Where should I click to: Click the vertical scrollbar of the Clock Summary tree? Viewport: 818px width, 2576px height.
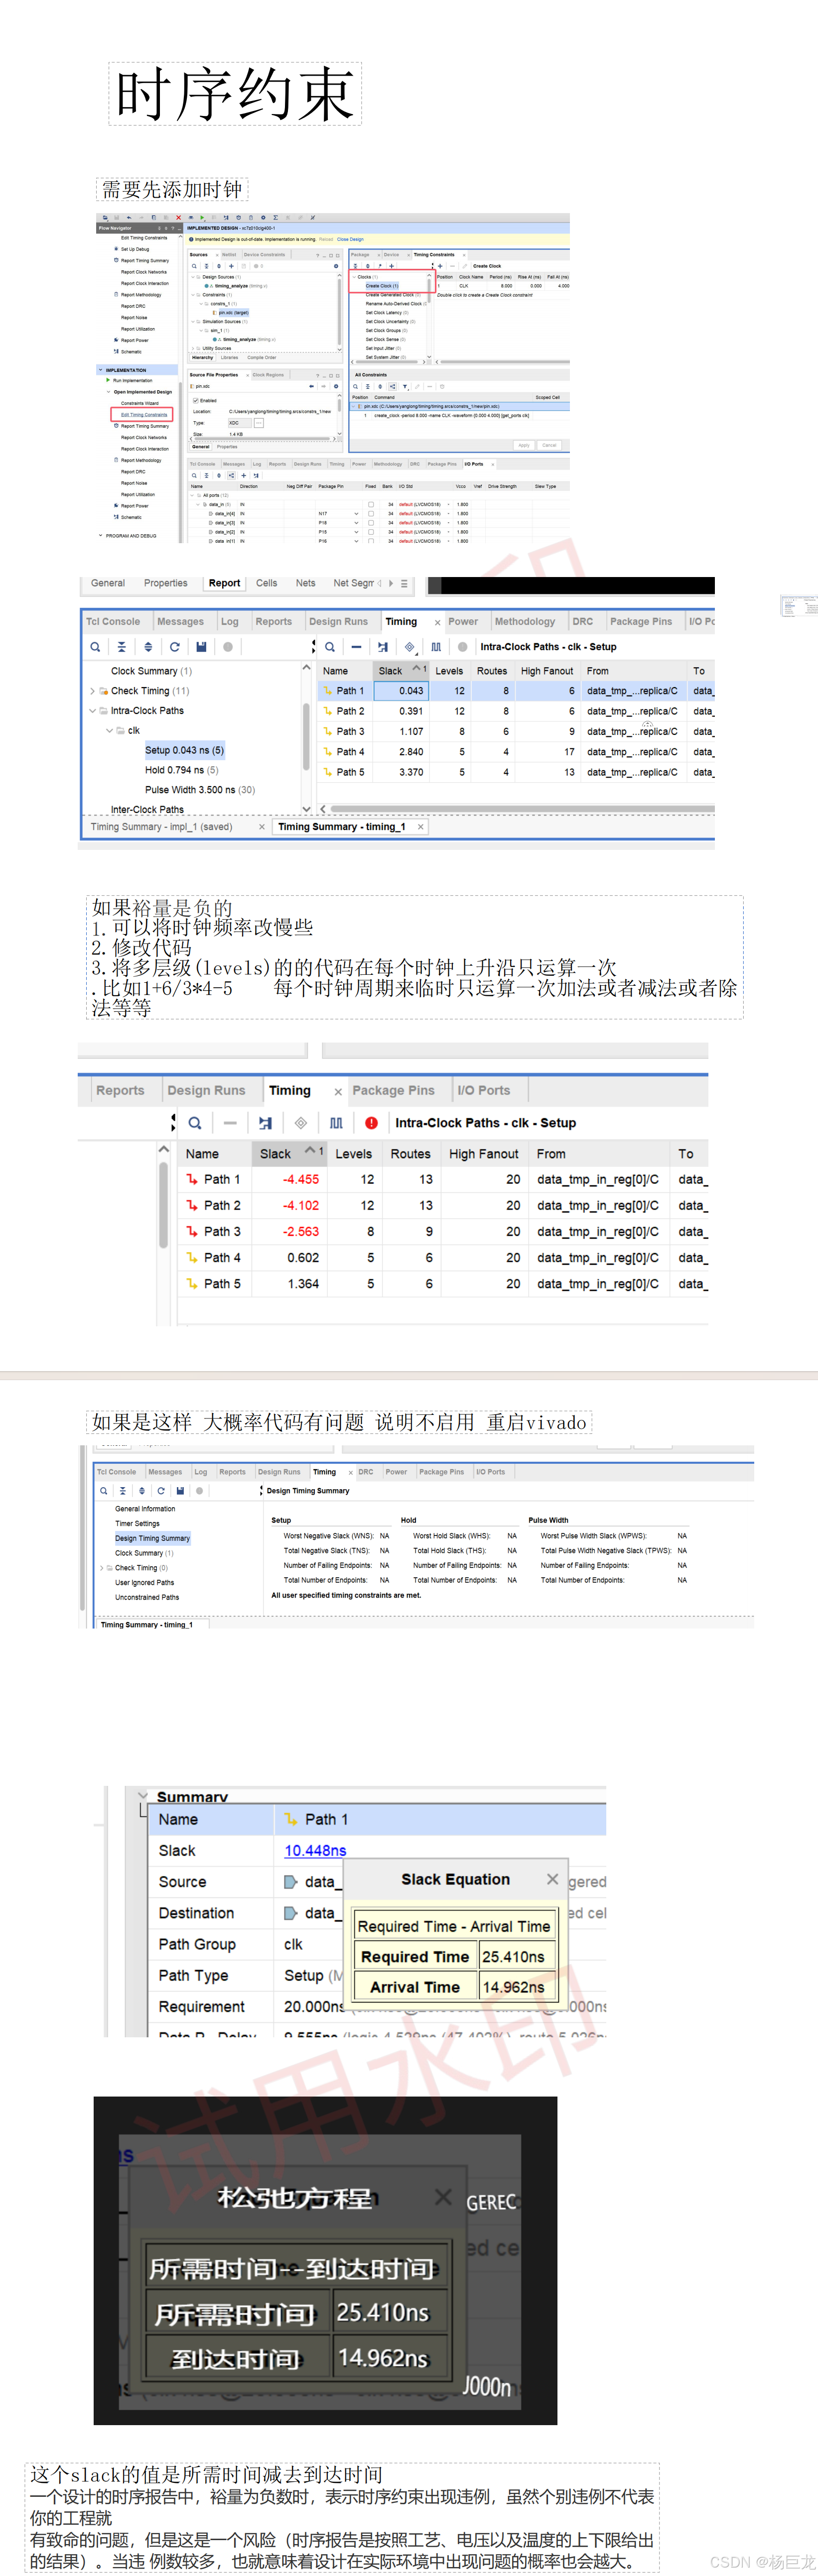coord(306,737)
